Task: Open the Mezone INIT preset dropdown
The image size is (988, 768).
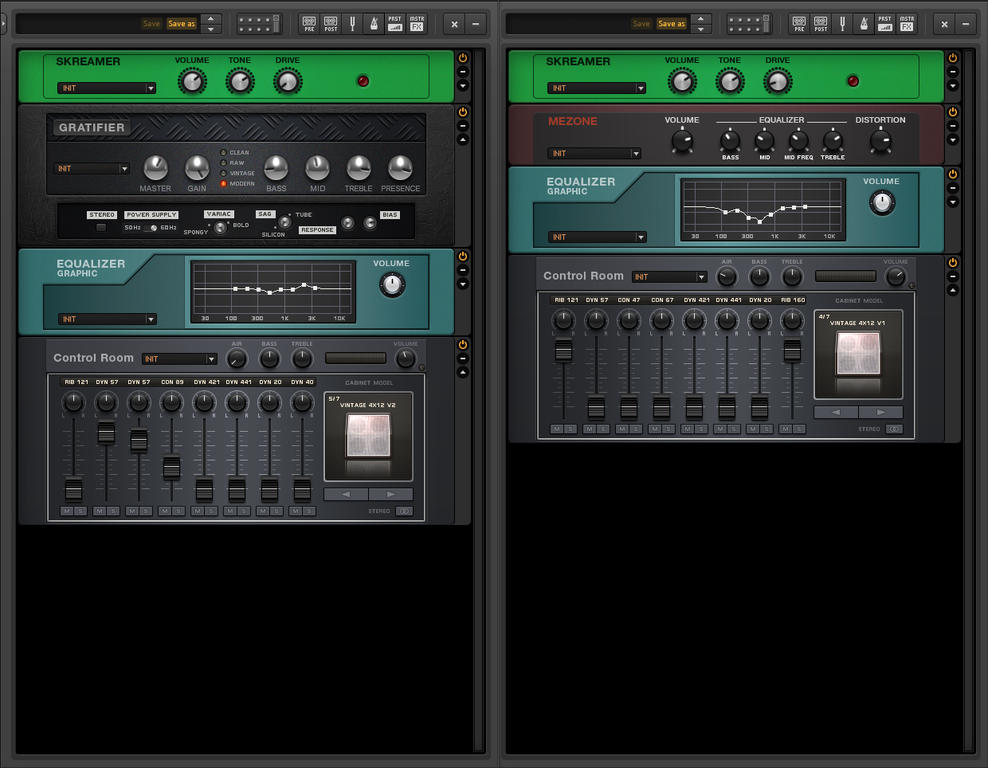Action: 594,153
